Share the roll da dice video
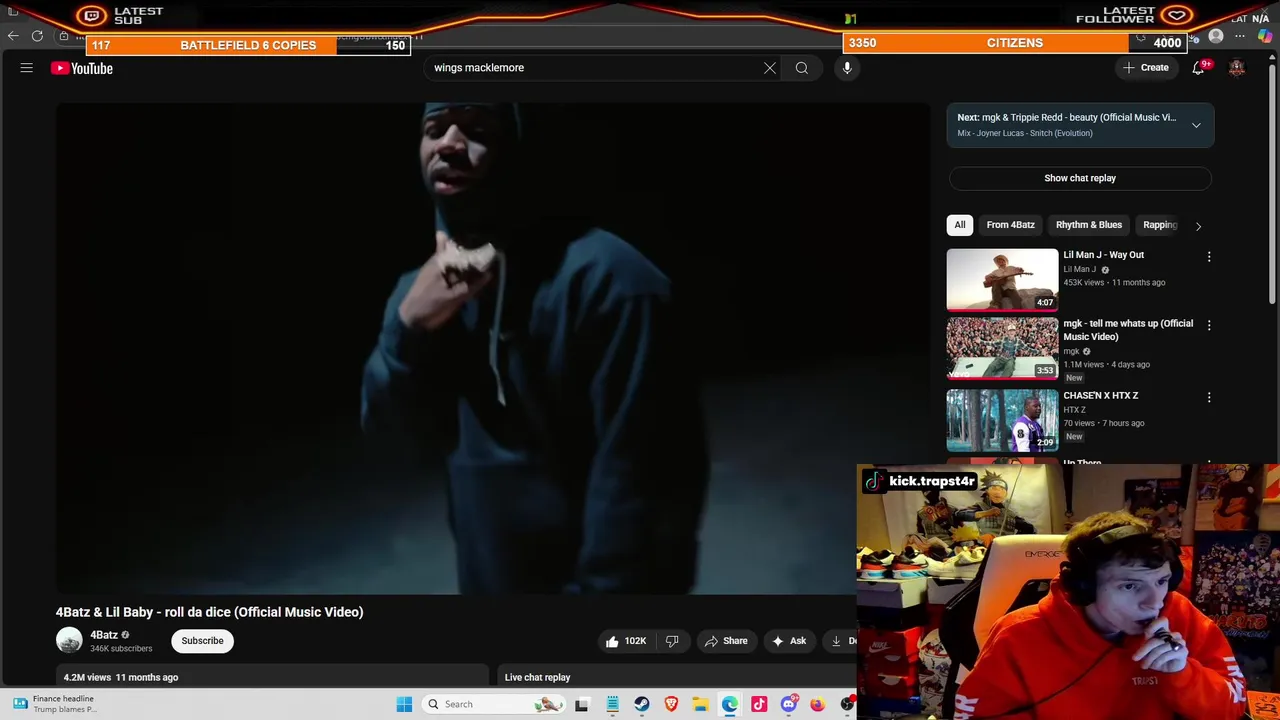This screenshot has width=1280, height=720. click(726, 641)
